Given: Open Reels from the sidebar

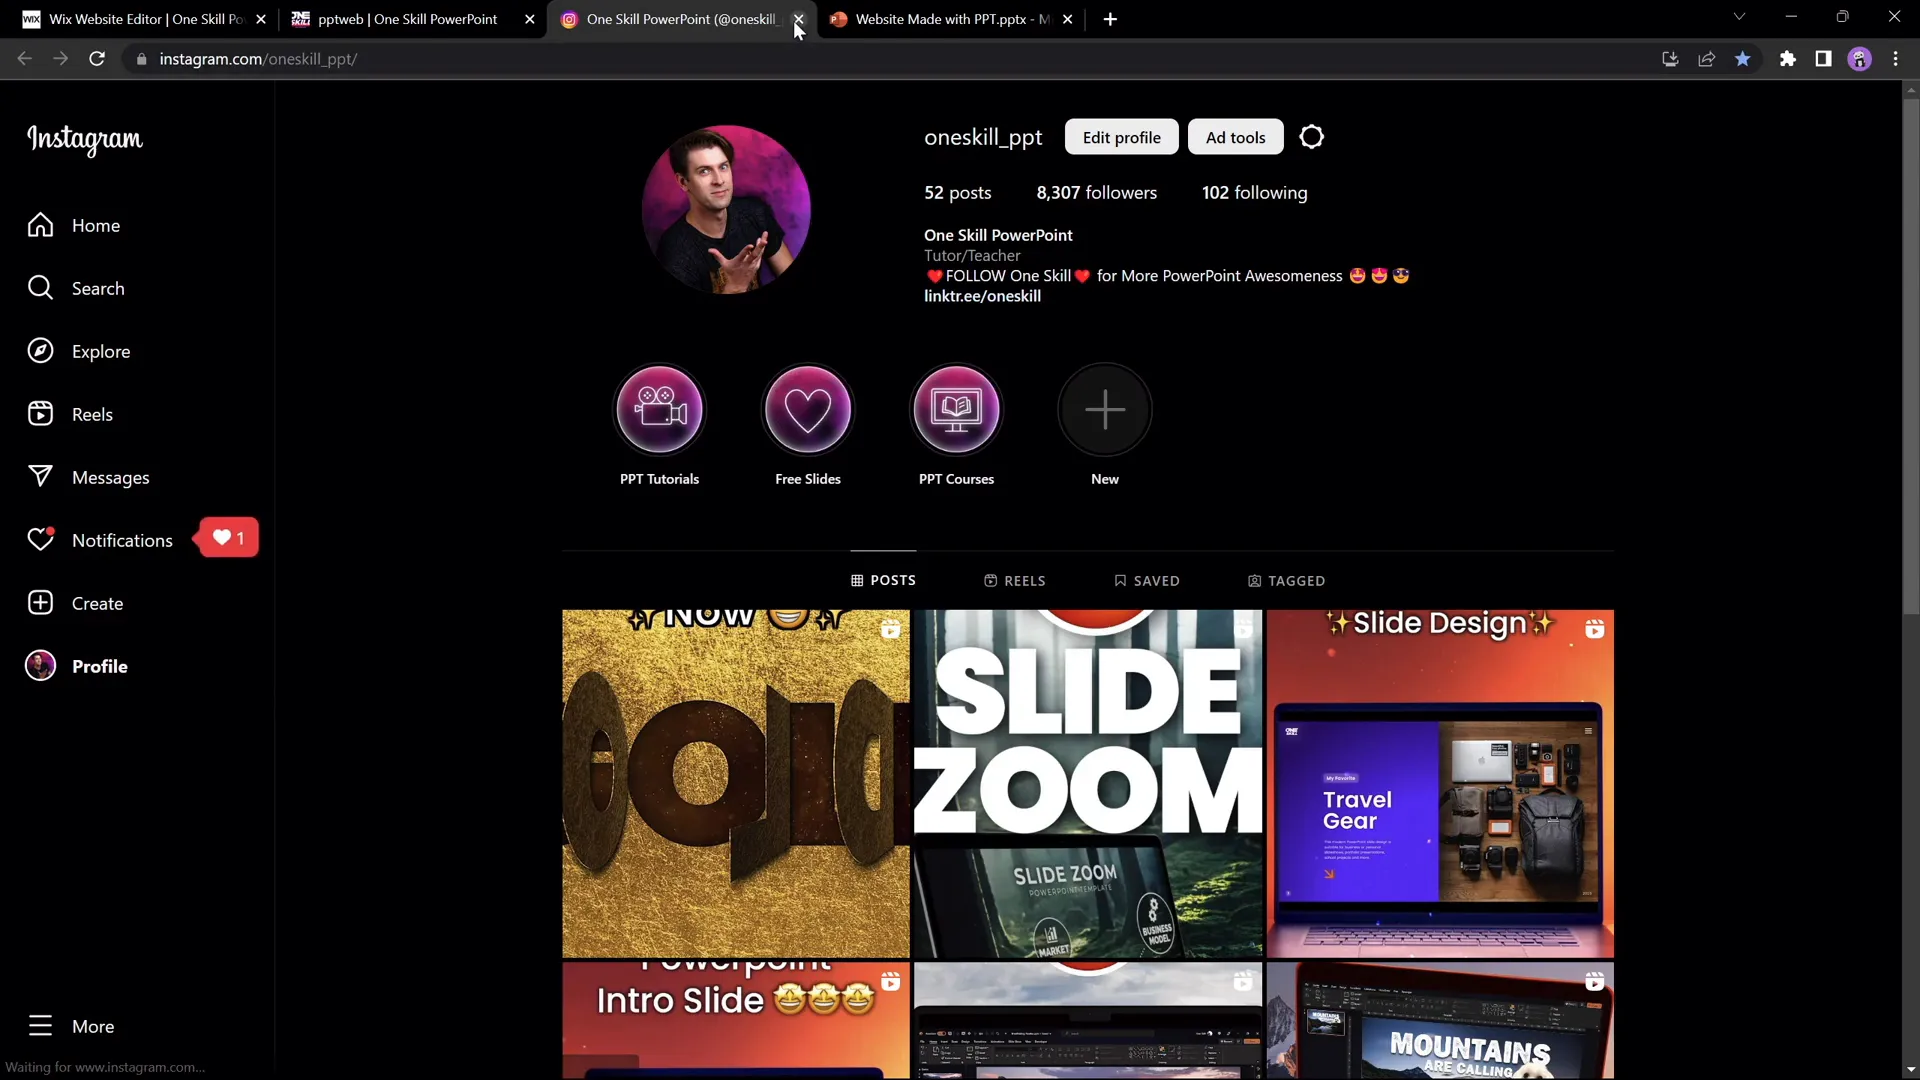Looking at the screenshot, I should 70,415.
